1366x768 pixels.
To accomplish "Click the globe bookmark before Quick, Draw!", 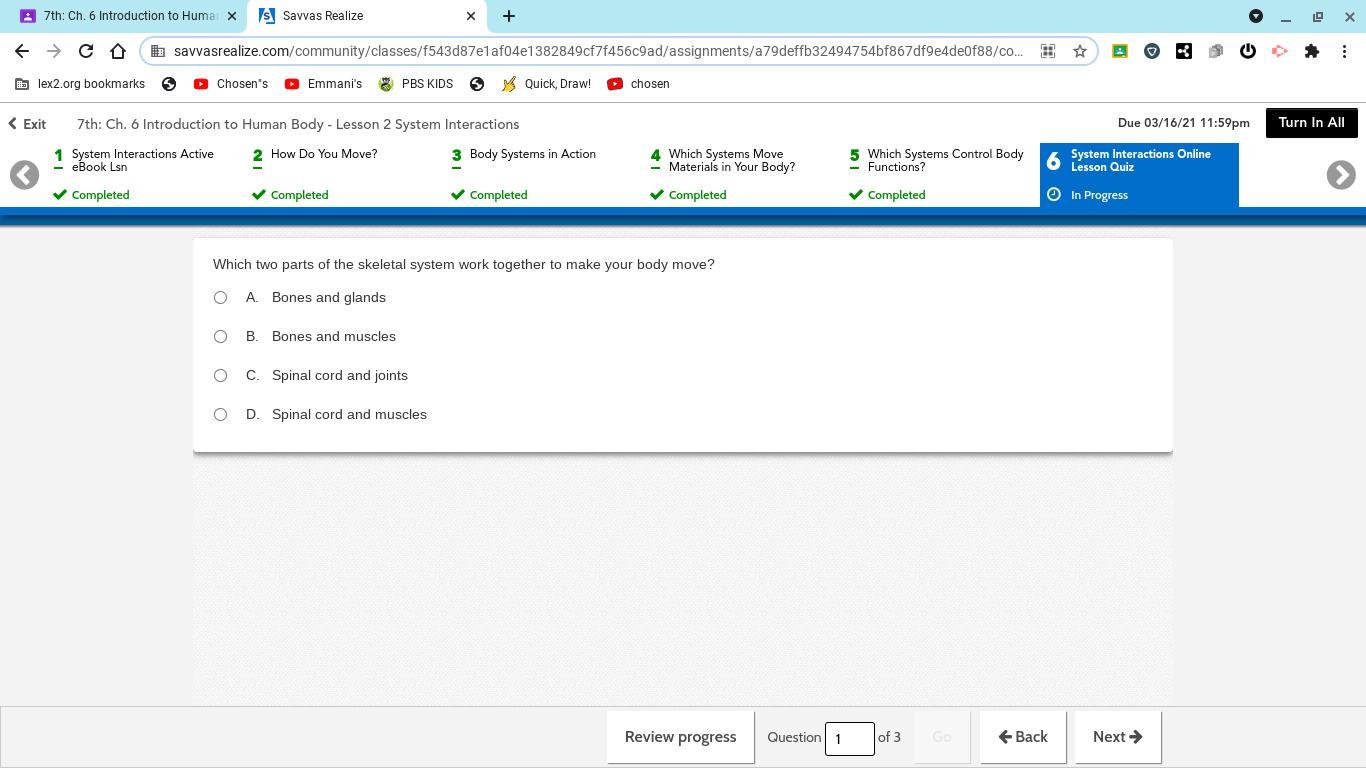I will coord(477,84).
